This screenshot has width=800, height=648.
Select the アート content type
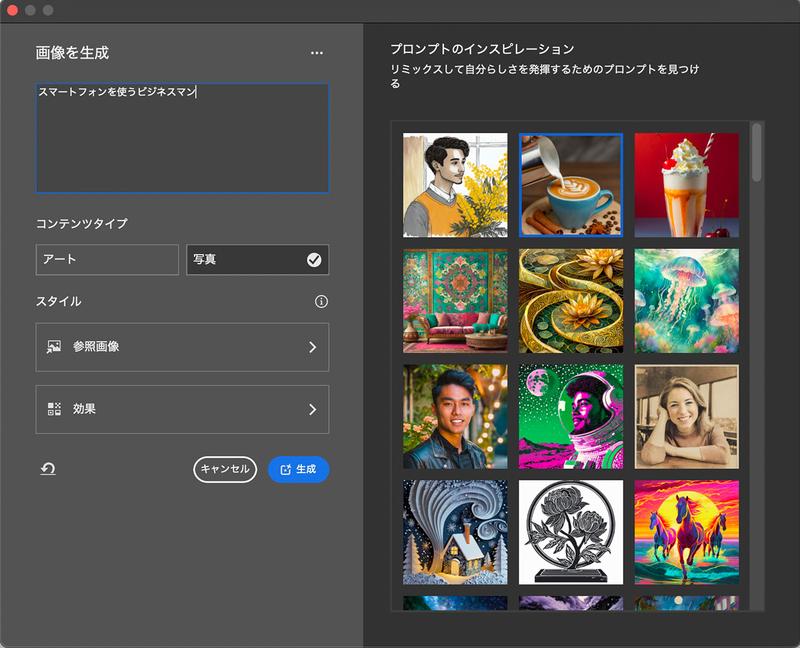(105, 260)
